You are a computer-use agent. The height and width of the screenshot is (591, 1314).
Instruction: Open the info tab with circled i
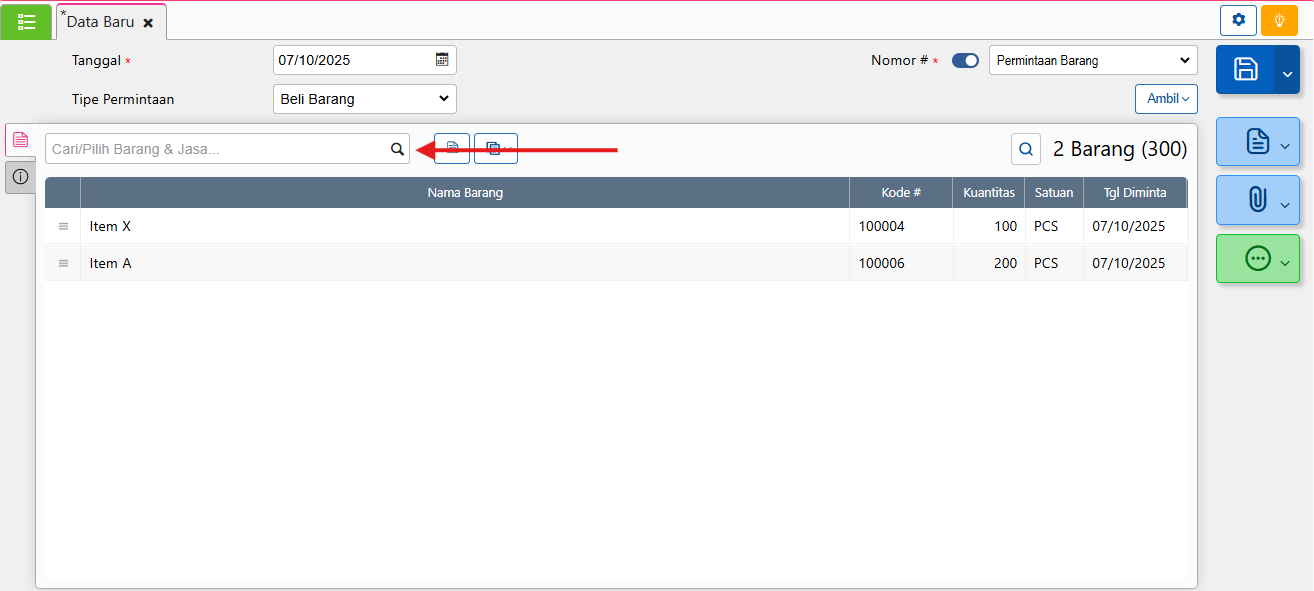pyautogui.click(x=20, y=177)
